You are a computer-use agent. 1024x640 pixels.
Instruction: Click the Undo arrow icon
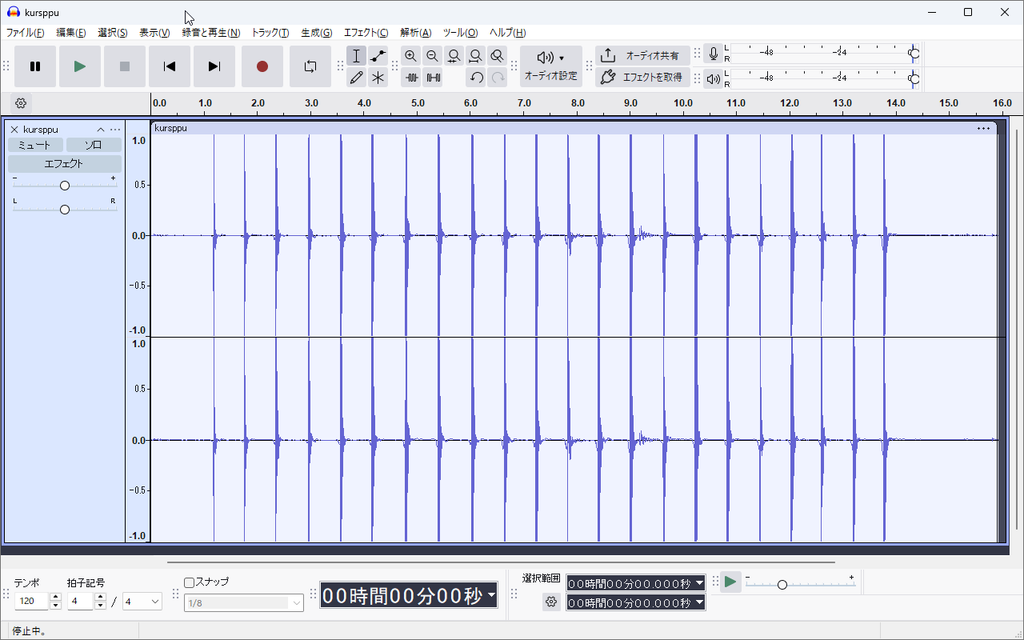tap(477, 78)
